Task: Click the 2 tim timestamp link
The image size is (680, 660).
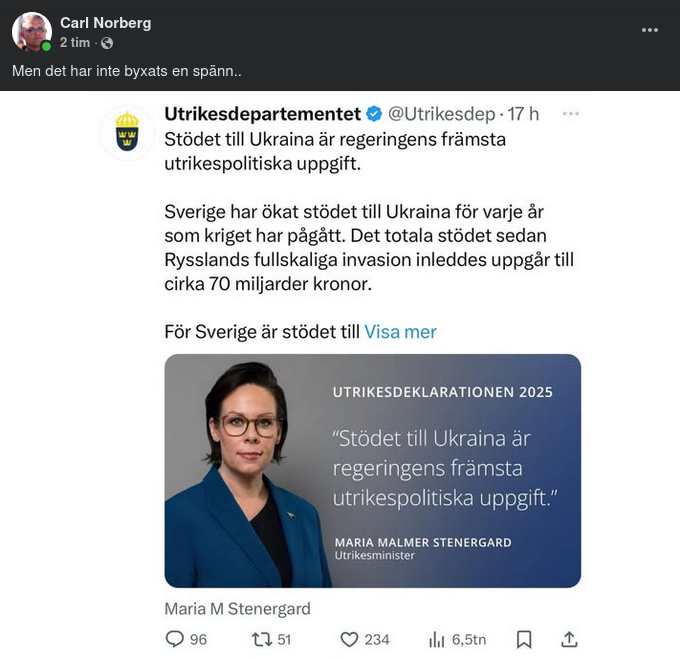Action: (x=75, y=43)
